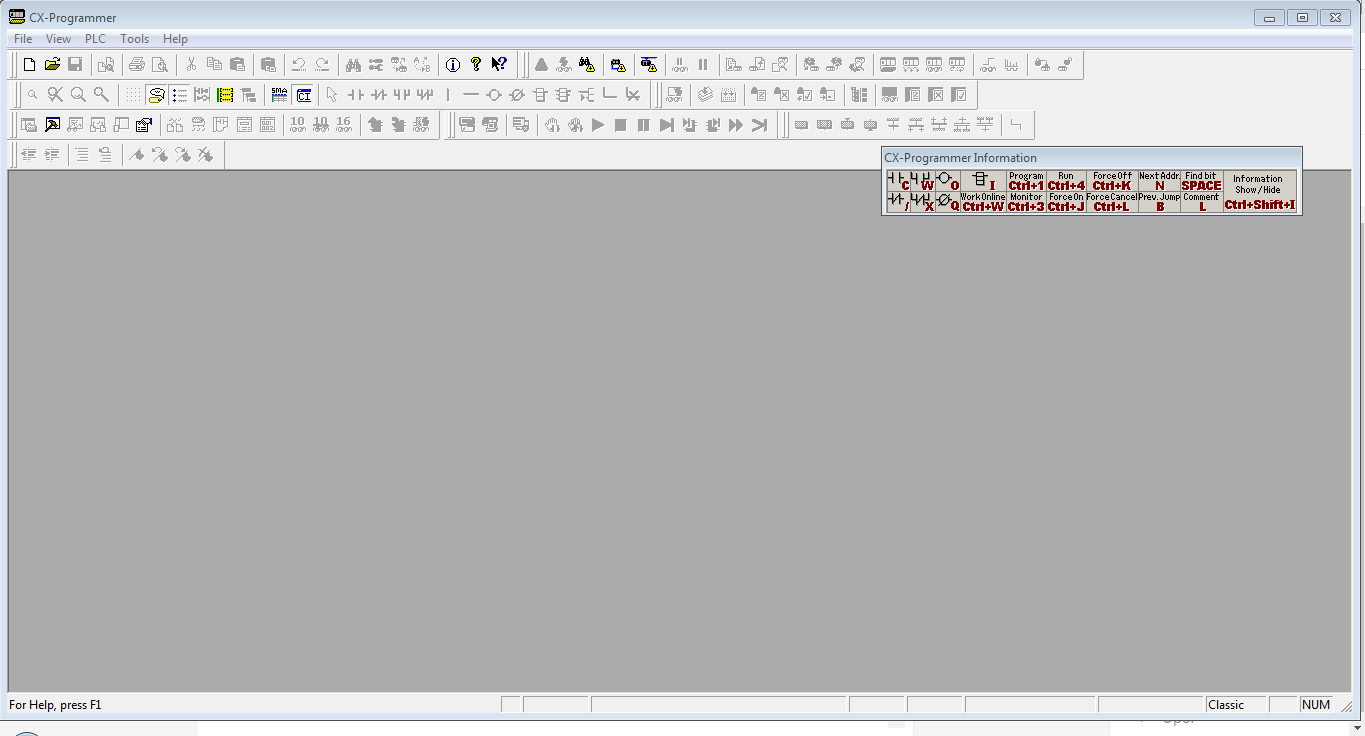Click the pause bars simulation icon

coord(644,125)
